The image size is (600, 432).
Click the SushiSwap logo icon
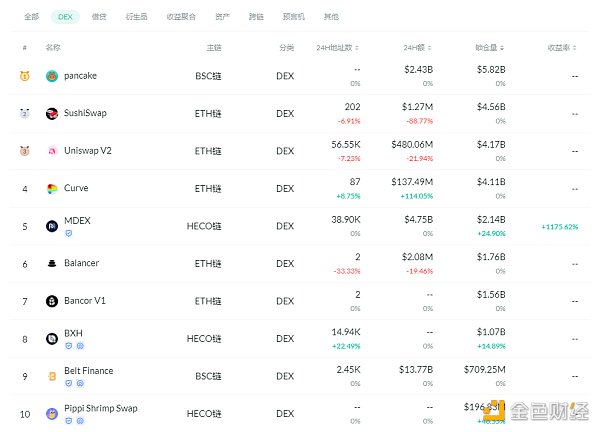click(52, 114)
